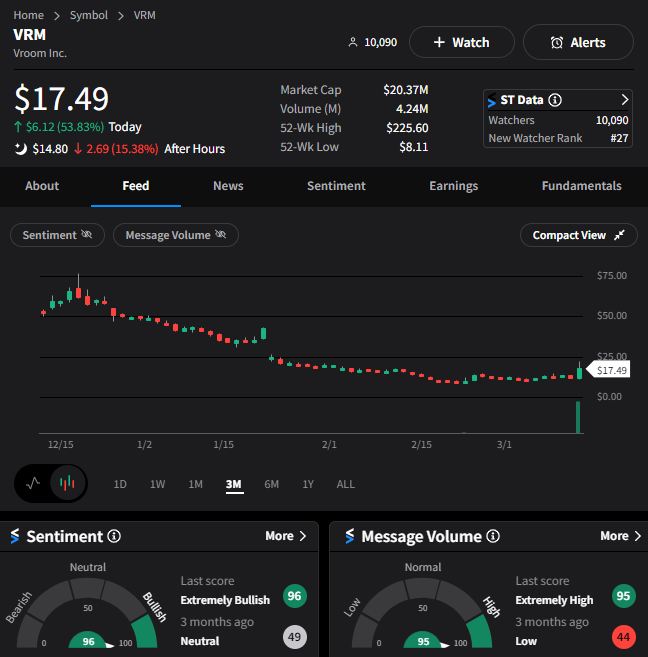Go to Symbol in the breadcrumb

[x=89, y=15]
